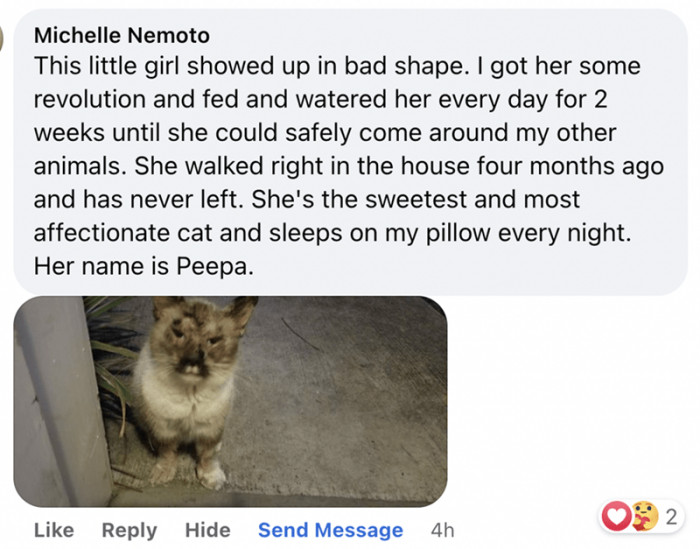Open Michelle Nemoto's profile name link

pos(122,35)
